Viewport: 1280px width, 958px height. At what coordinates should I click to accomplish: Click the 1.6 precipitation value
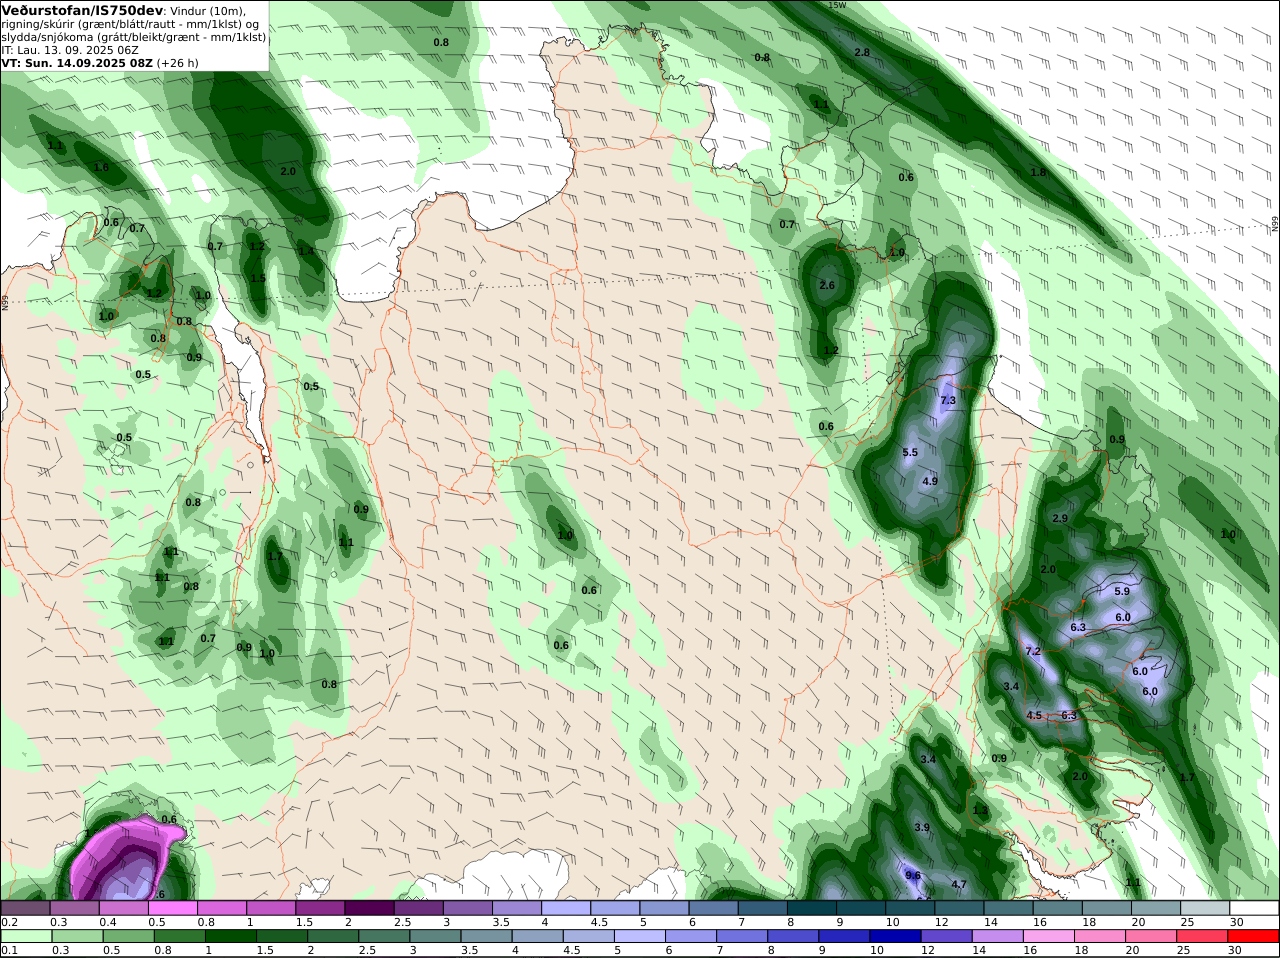click(x=101, y=167)
